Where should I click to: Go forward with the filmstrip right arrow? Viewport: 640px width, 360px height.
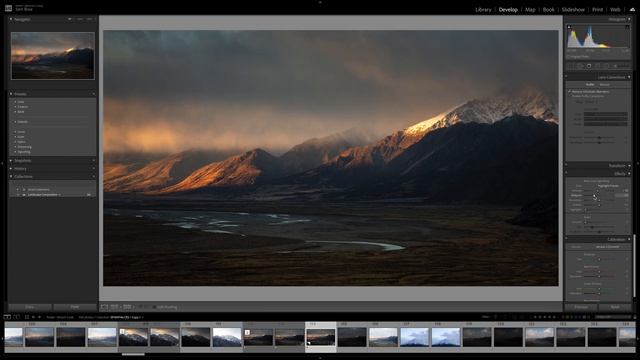click(x=39, y=317)
